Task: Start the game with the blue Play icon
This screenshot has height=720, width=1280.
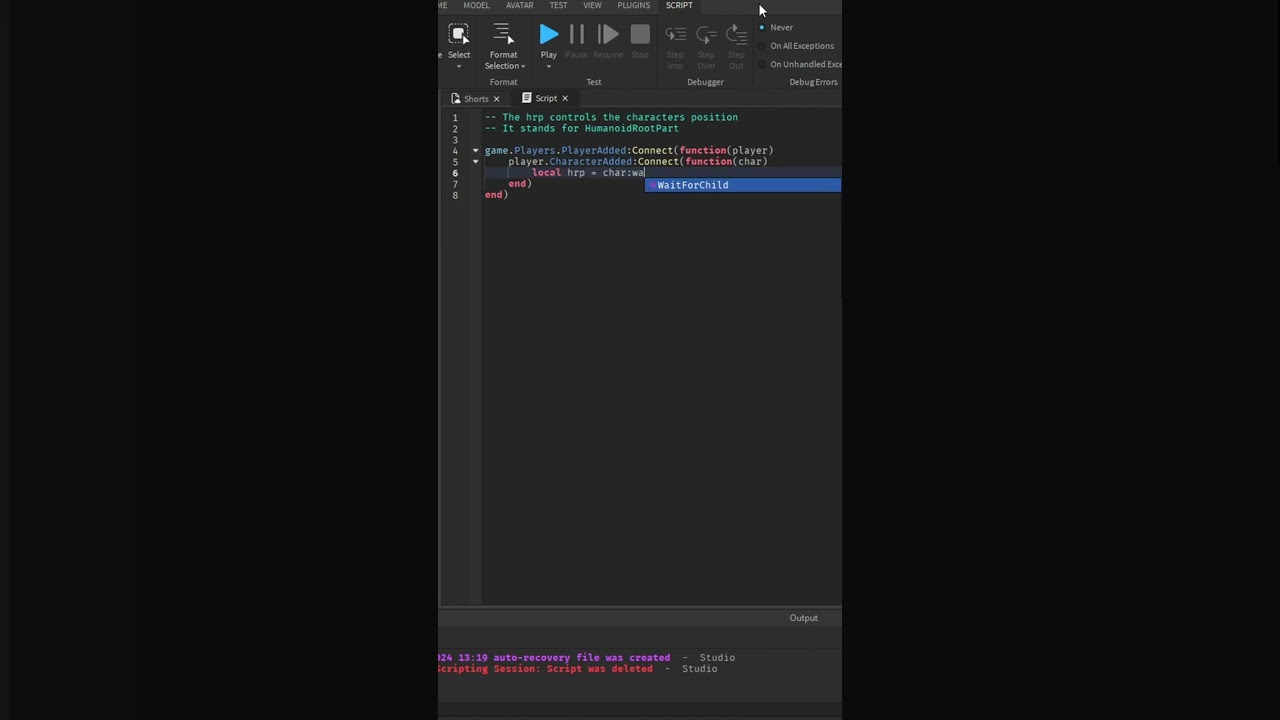Action: pos(549,35)
